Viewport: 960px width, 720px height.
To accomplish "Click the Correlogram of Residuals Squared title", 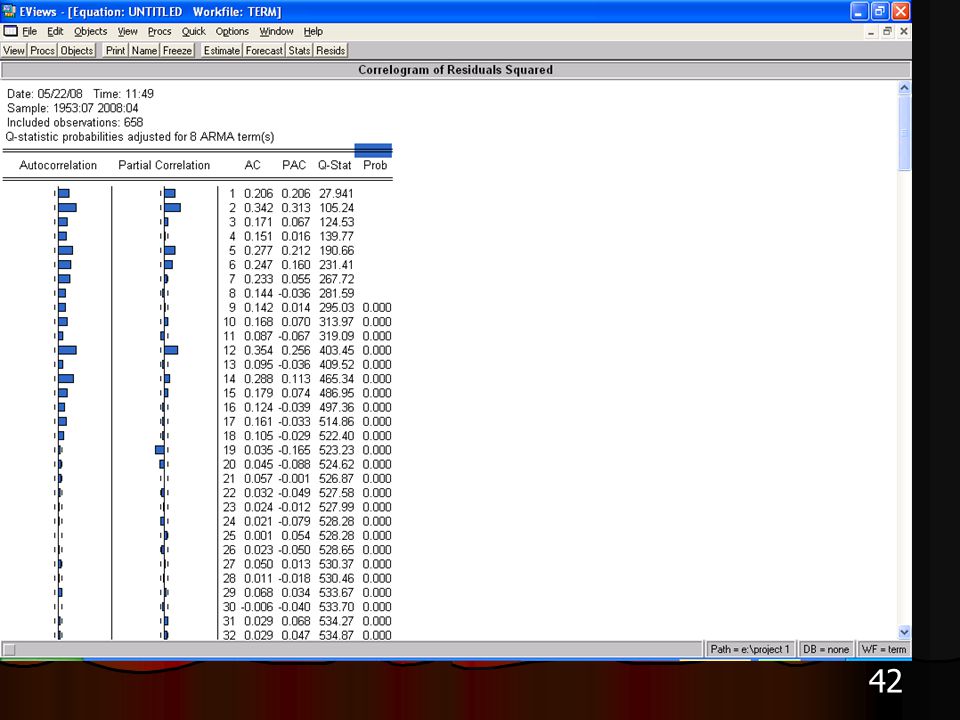I will [456, 70].
